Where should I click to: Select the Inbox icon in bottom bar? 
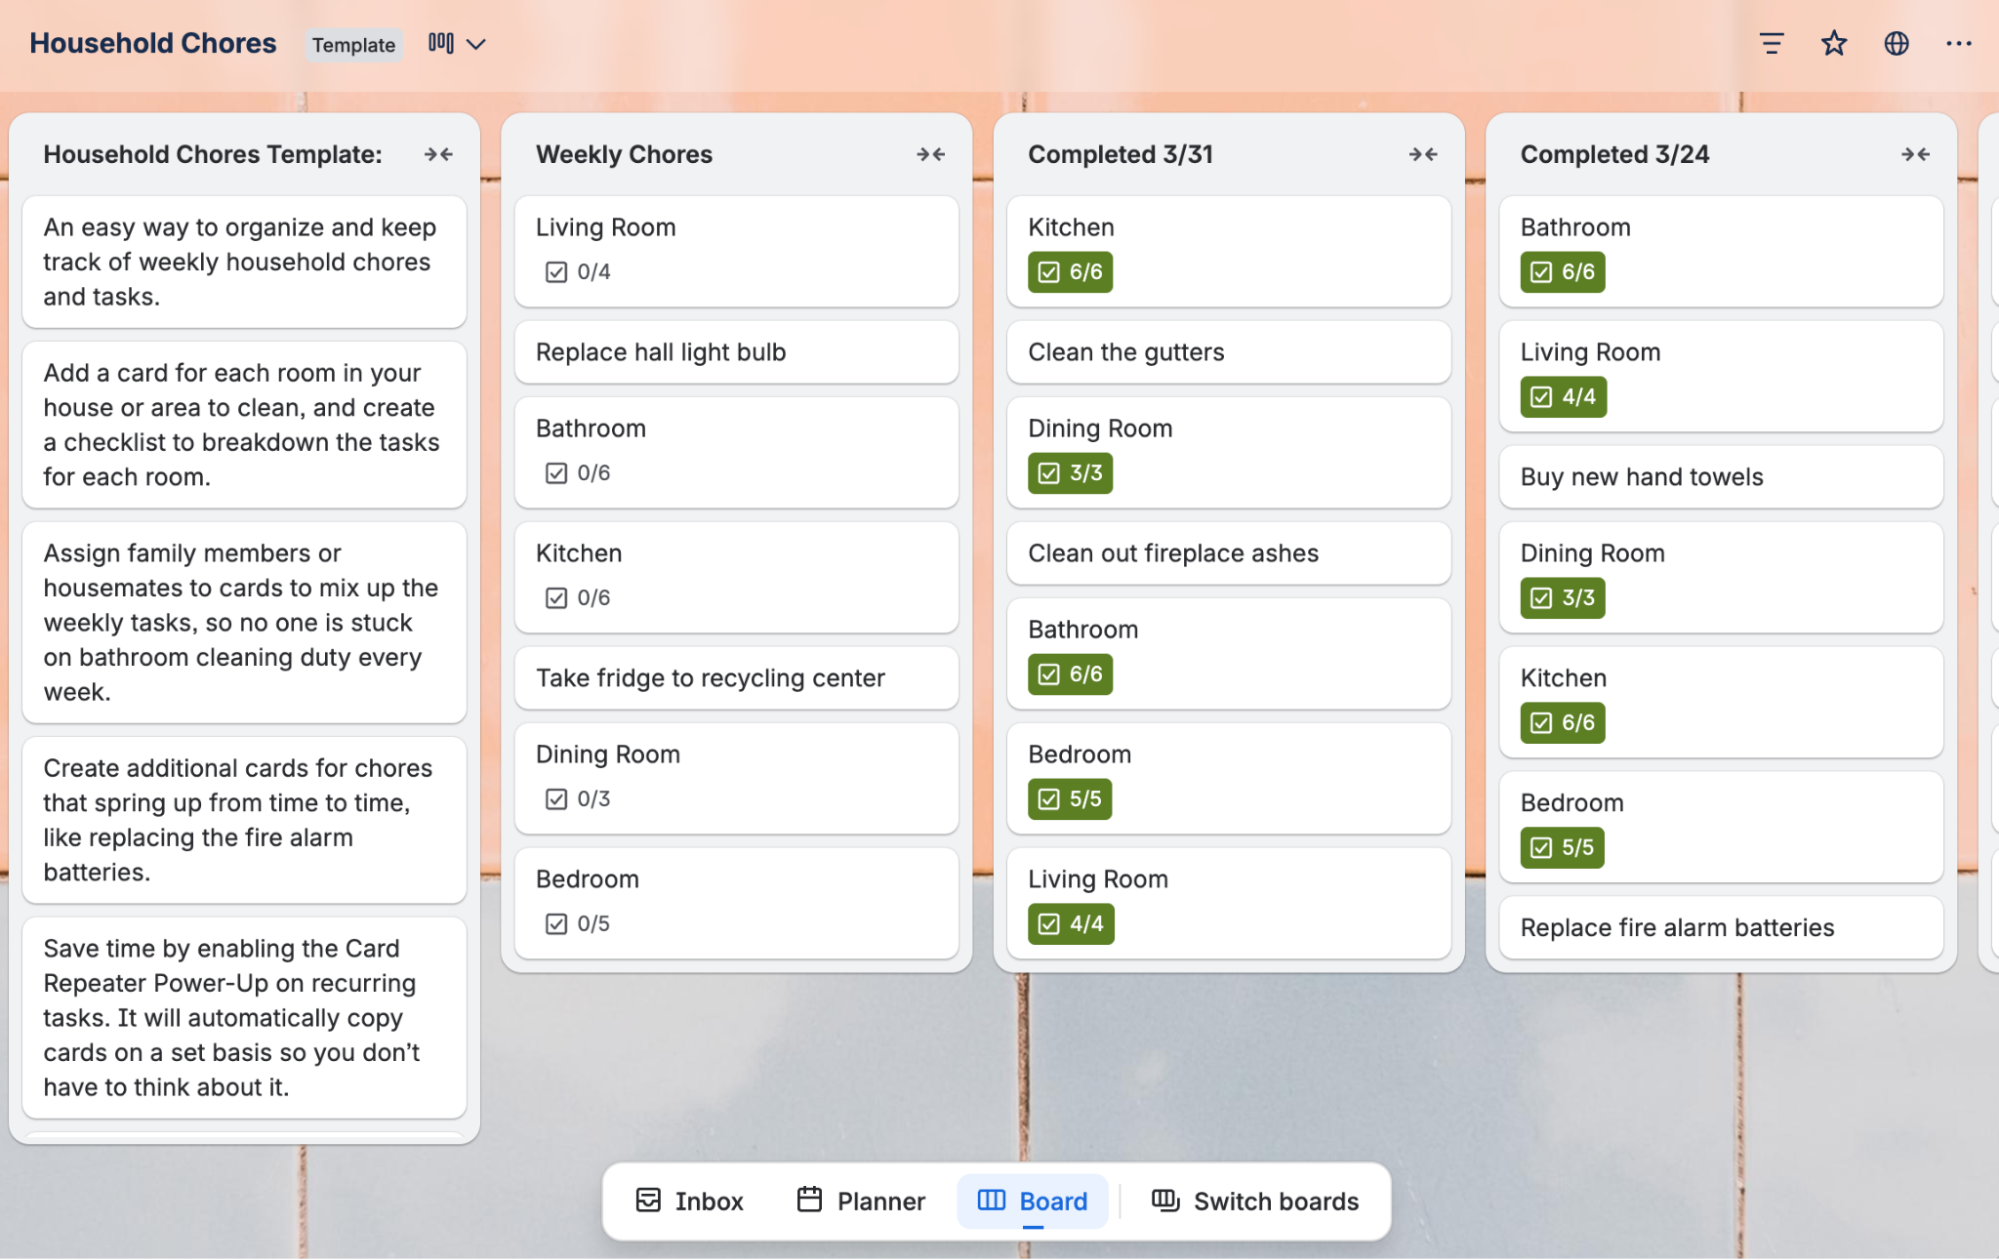(649, 1200)
